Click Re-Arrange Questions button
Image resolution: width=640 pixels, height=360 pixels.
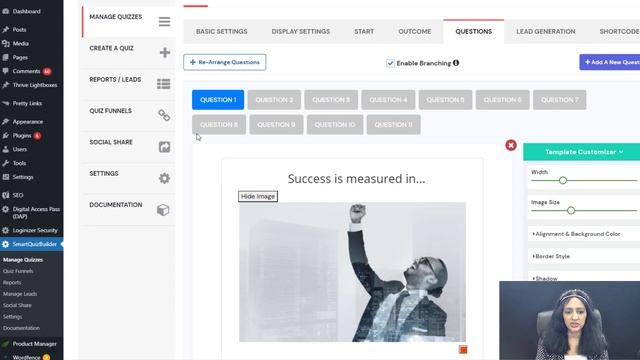tap(225, 62)
